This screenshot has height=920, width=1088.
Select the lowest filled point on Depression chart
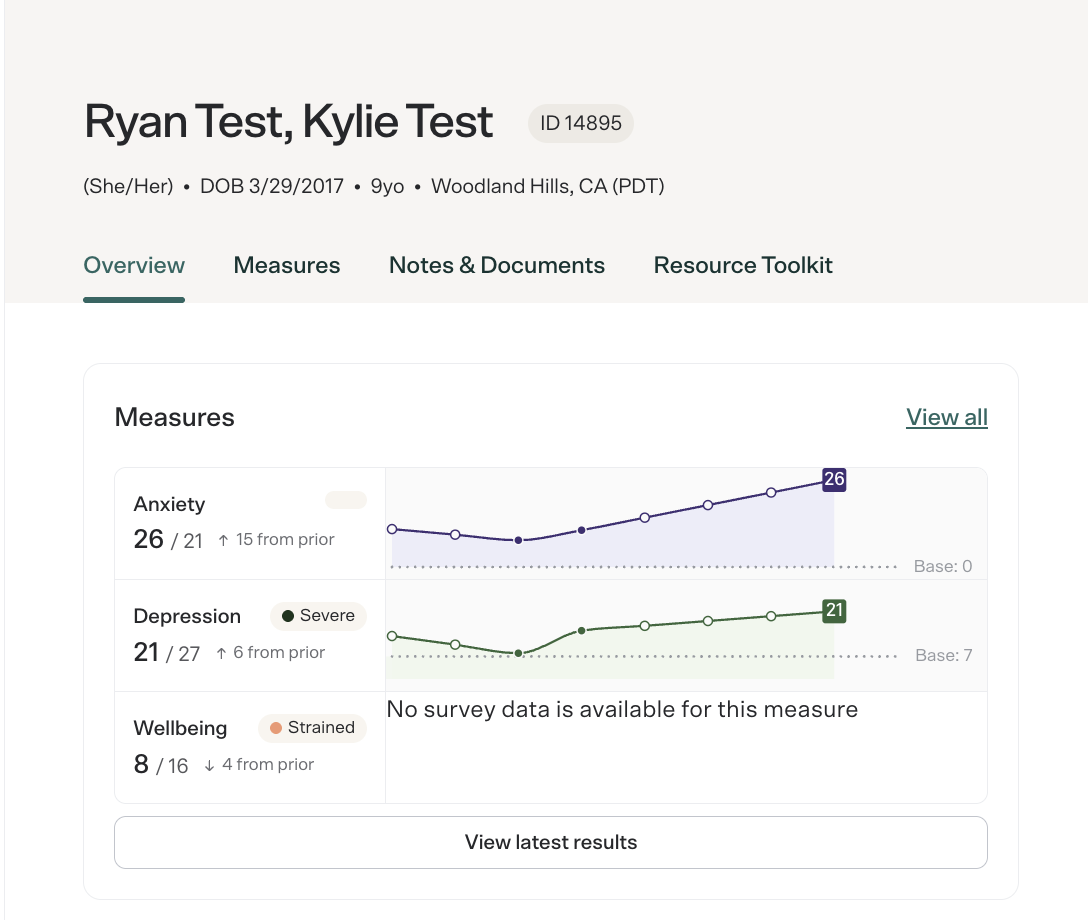pos(518,654)
